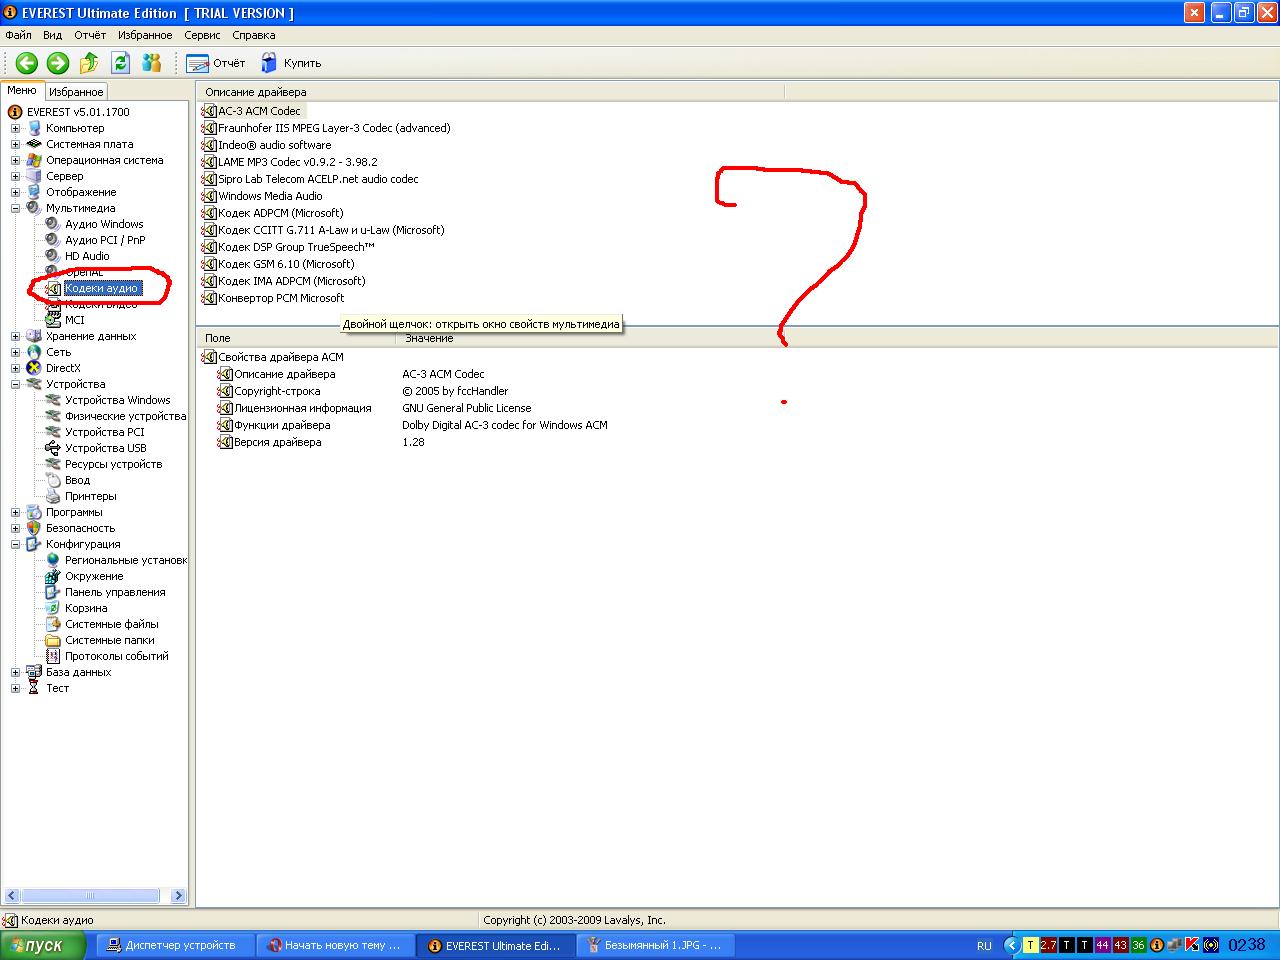This screenshot has height=960, width=1280.
Task: Click the green Back arrow toolbar icon
Action: (x=27, y=63)
